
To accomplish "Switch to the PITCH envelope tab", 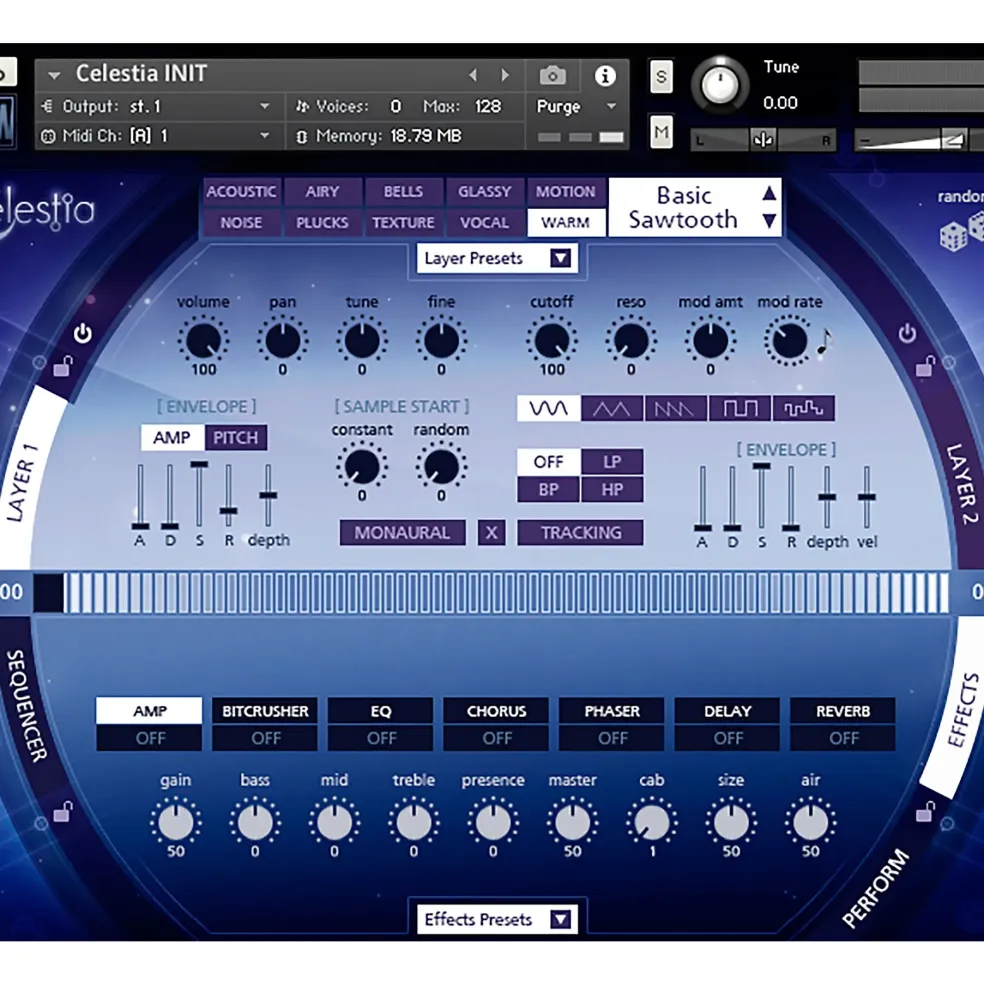I will [236, 438].
